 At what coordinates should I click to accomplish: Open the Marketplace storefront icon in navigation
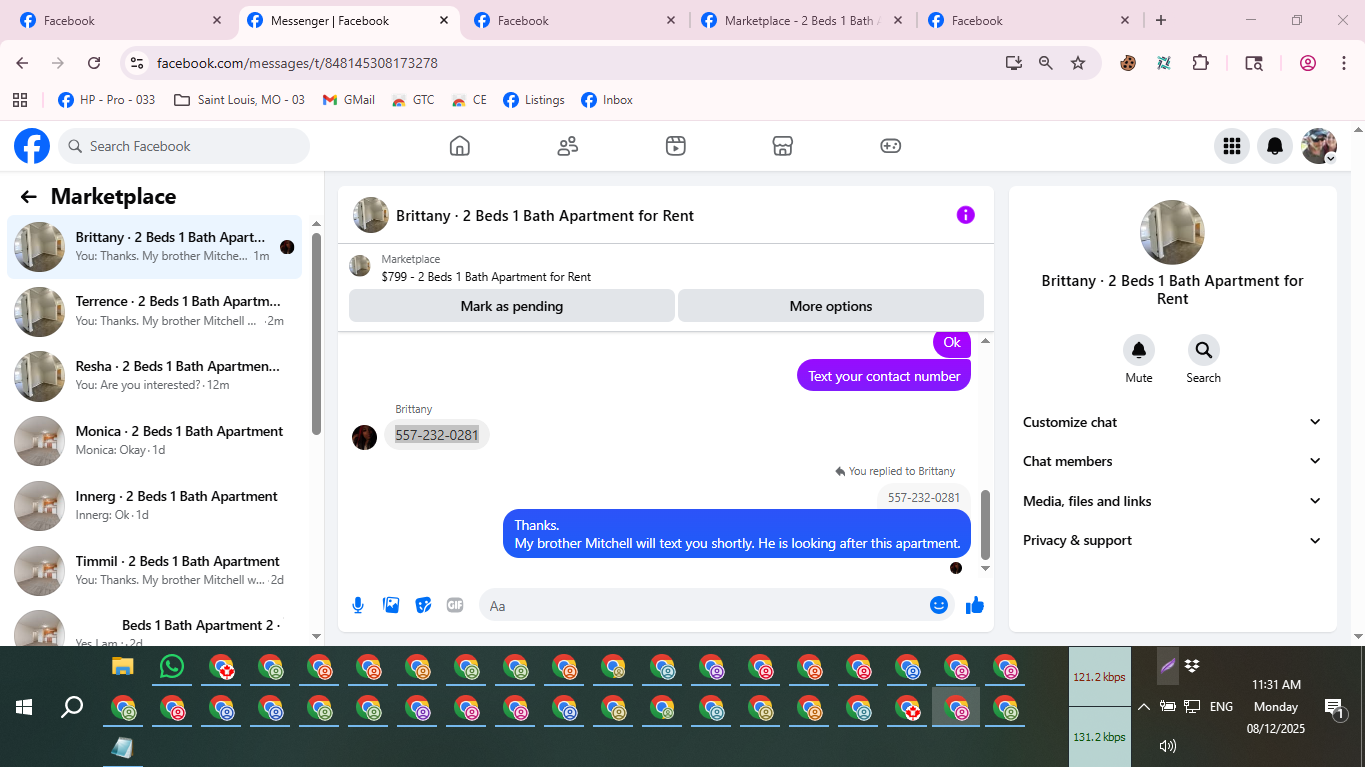click(783, 146)
